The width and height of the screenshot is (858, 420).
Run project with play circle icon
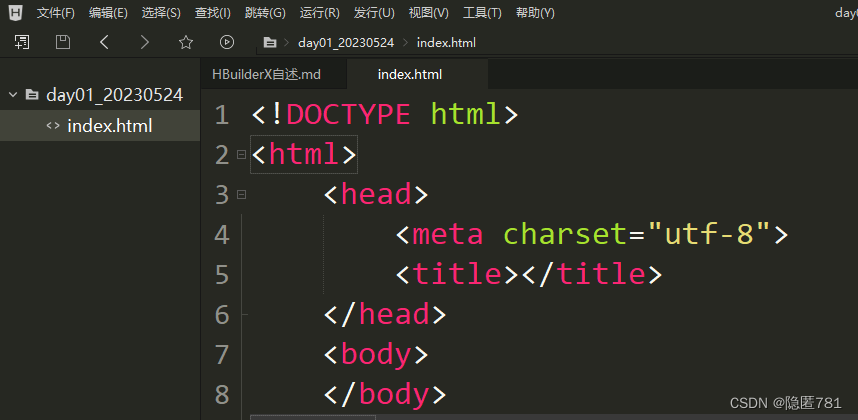[227, 42]
